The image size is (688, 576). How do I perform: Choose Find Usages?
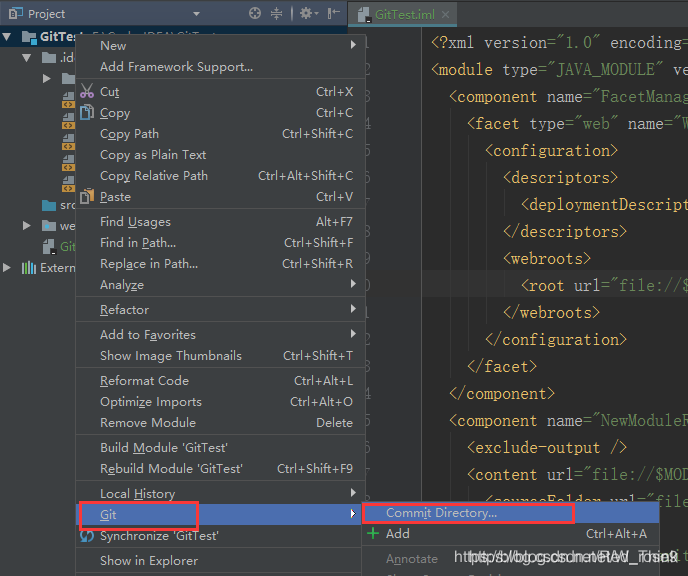220,222
